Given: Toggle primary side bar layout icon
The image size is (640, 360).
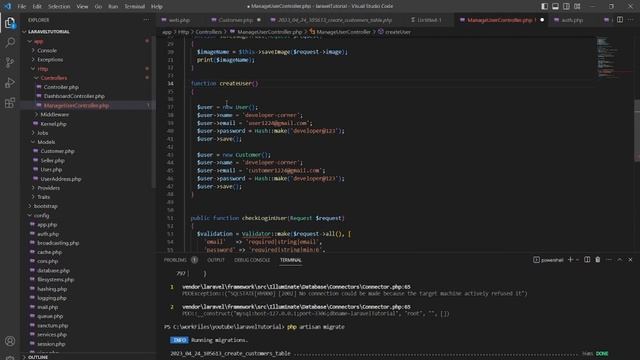Looking at the screenshot, I should (544, 6).
